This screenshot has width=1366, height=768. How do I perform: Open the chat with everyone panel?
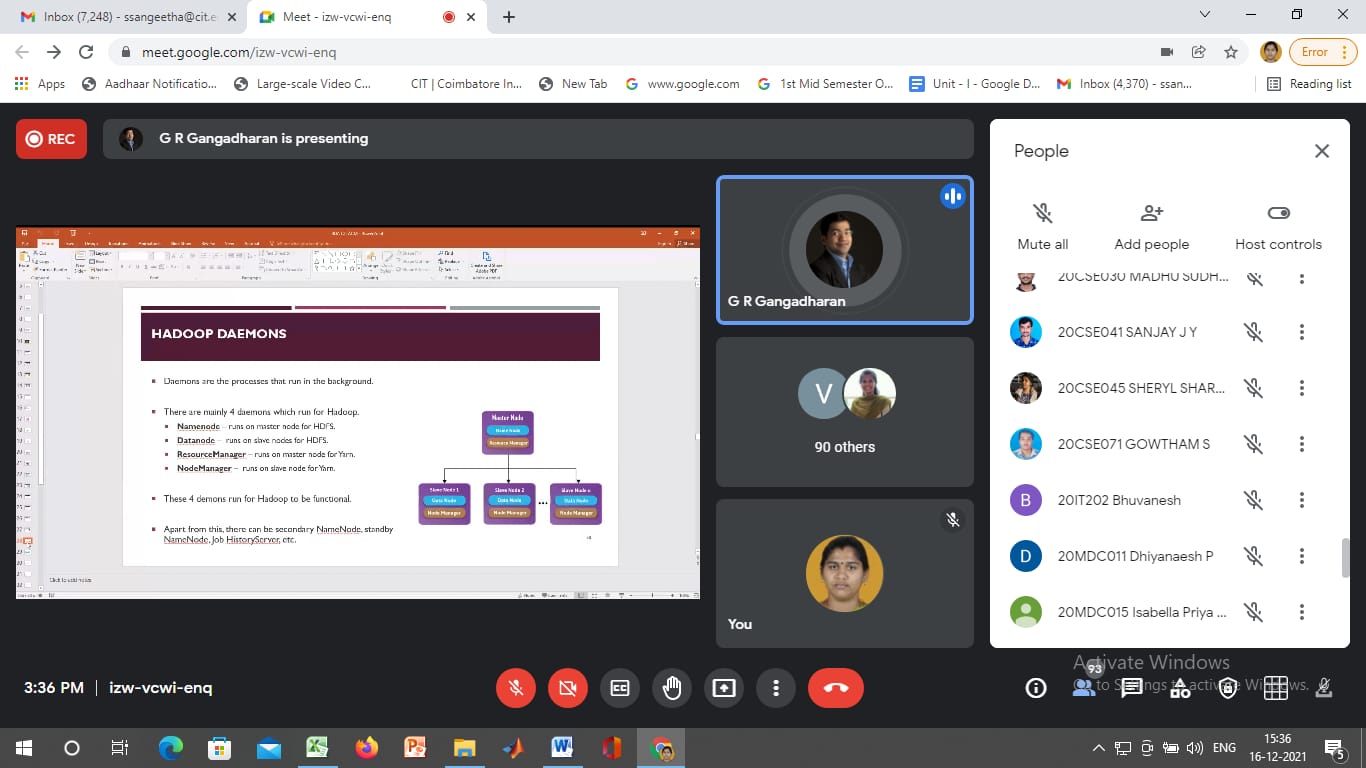tap(1131, 688)
